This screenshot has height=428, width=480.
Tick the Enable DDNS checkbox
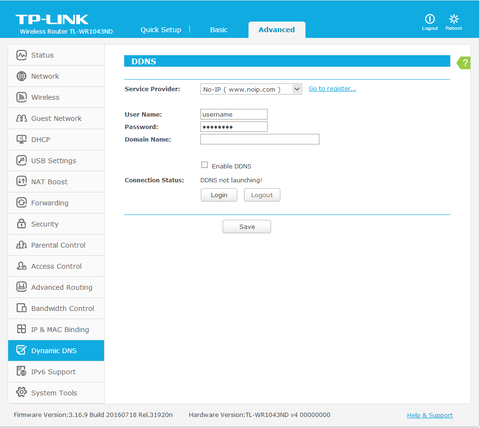pos(204,165)
